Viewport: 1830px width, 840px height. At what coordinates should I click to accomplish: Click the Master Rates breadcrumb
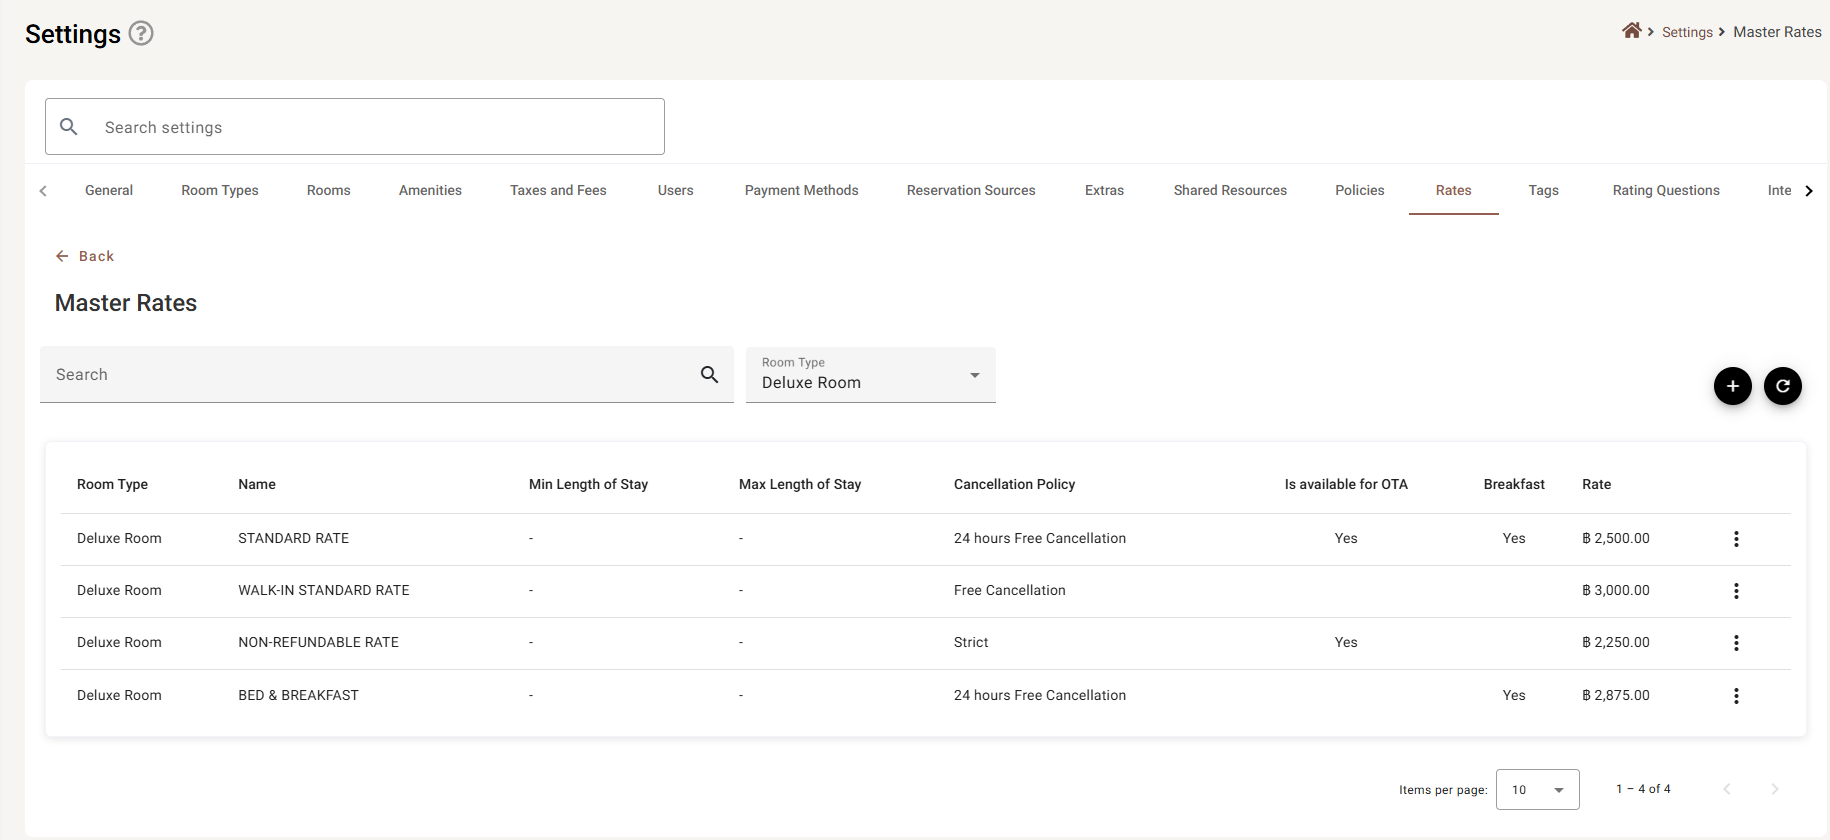tap(1777, 32)
